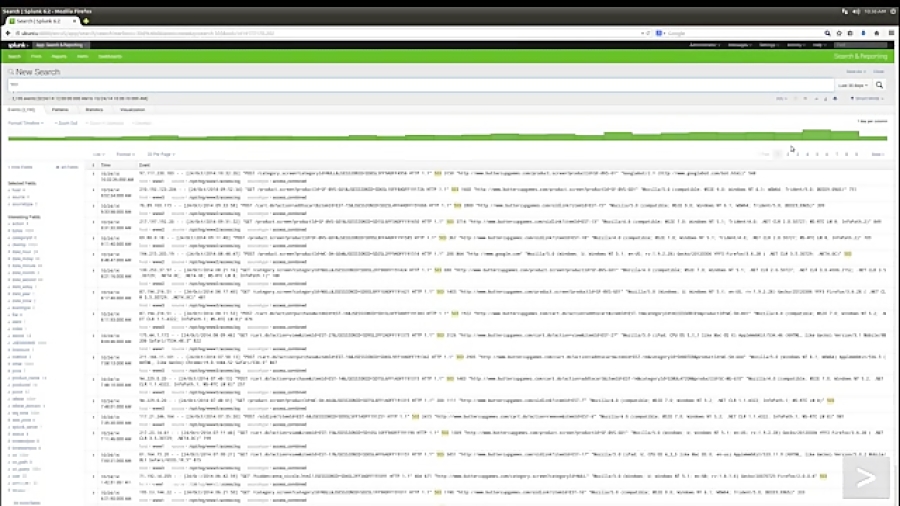The width and height of the screenshot is (900, 506).
Task: Open the Job dropdown
Action: [782, 99]
